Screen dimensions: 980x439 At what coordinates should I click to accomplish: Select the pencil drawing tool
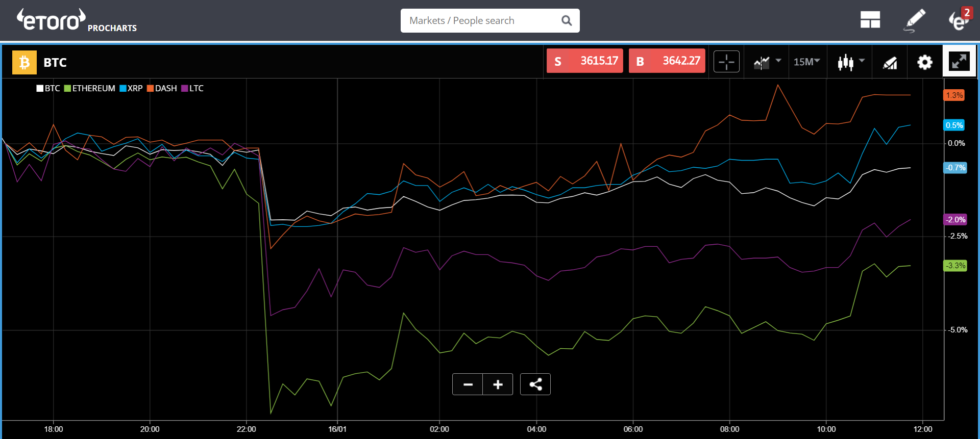(915, 20)
